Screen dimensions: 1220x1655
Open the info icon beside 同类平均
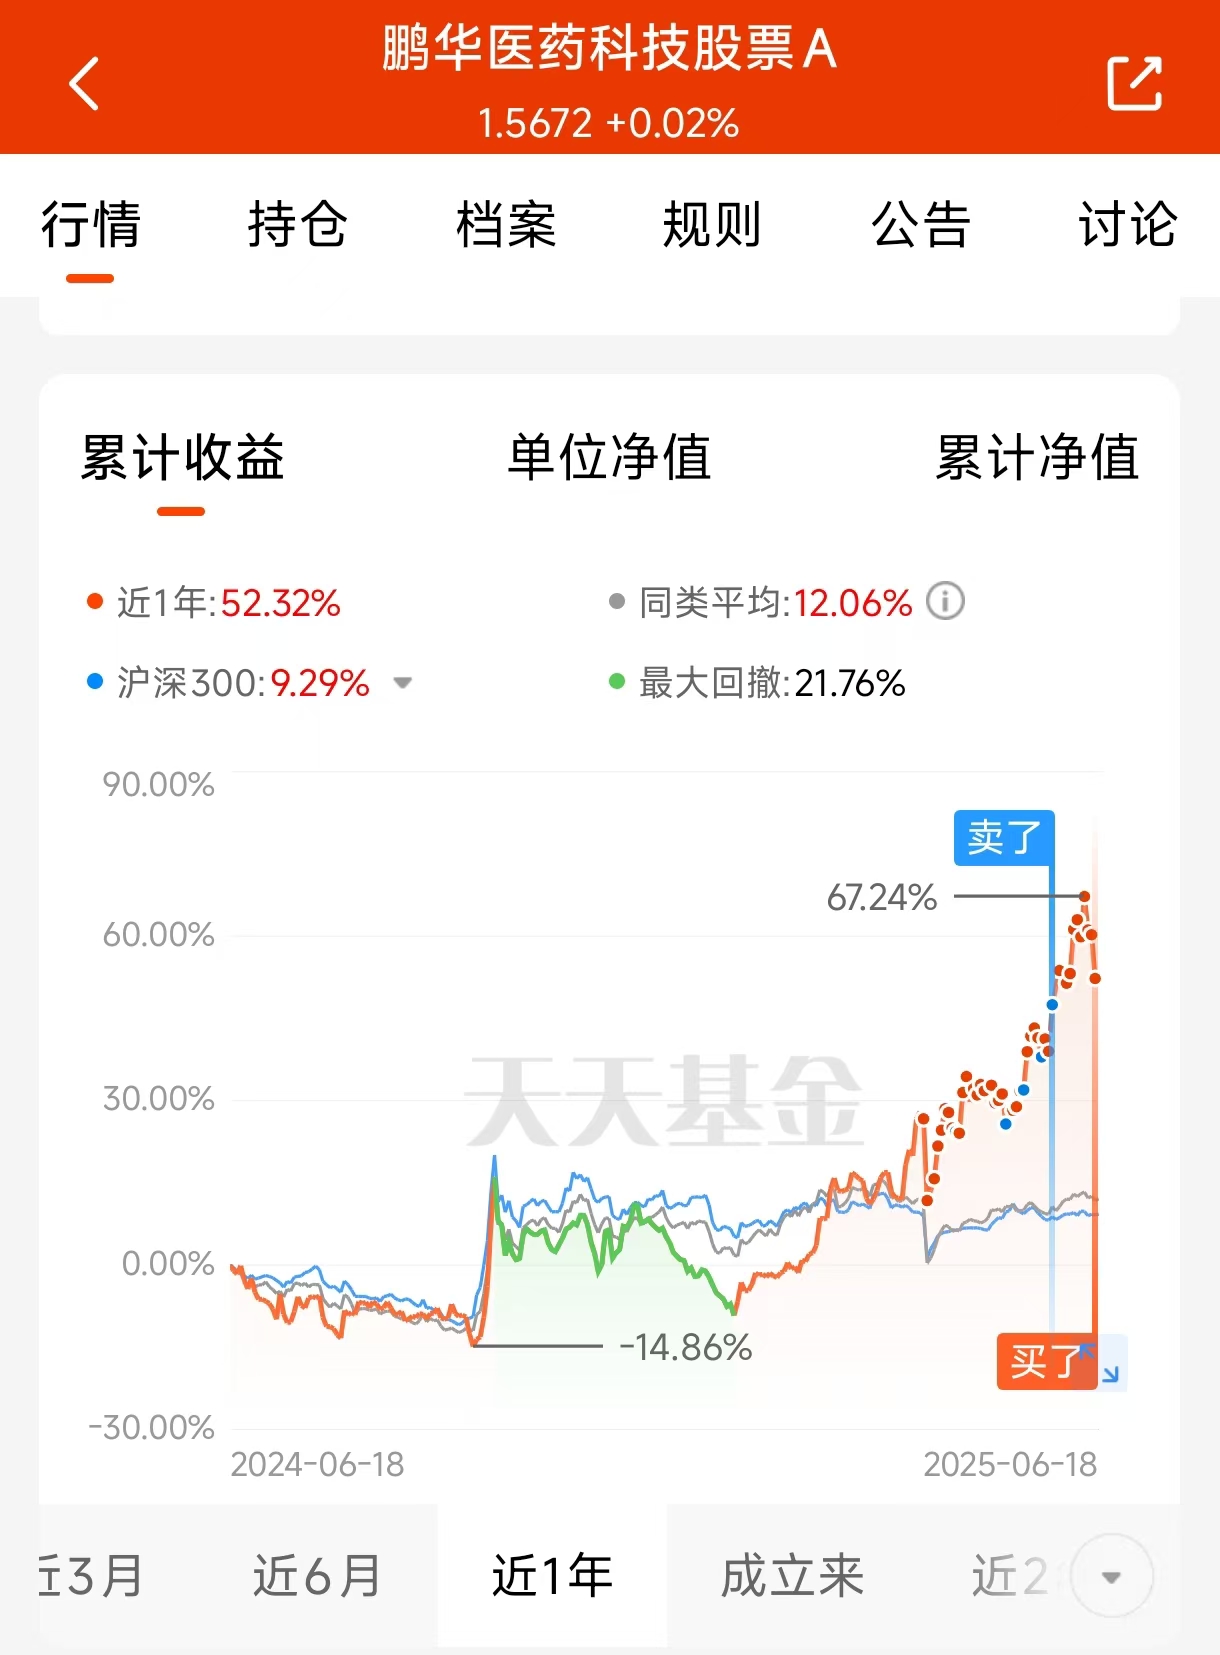[x=945, y=602]
